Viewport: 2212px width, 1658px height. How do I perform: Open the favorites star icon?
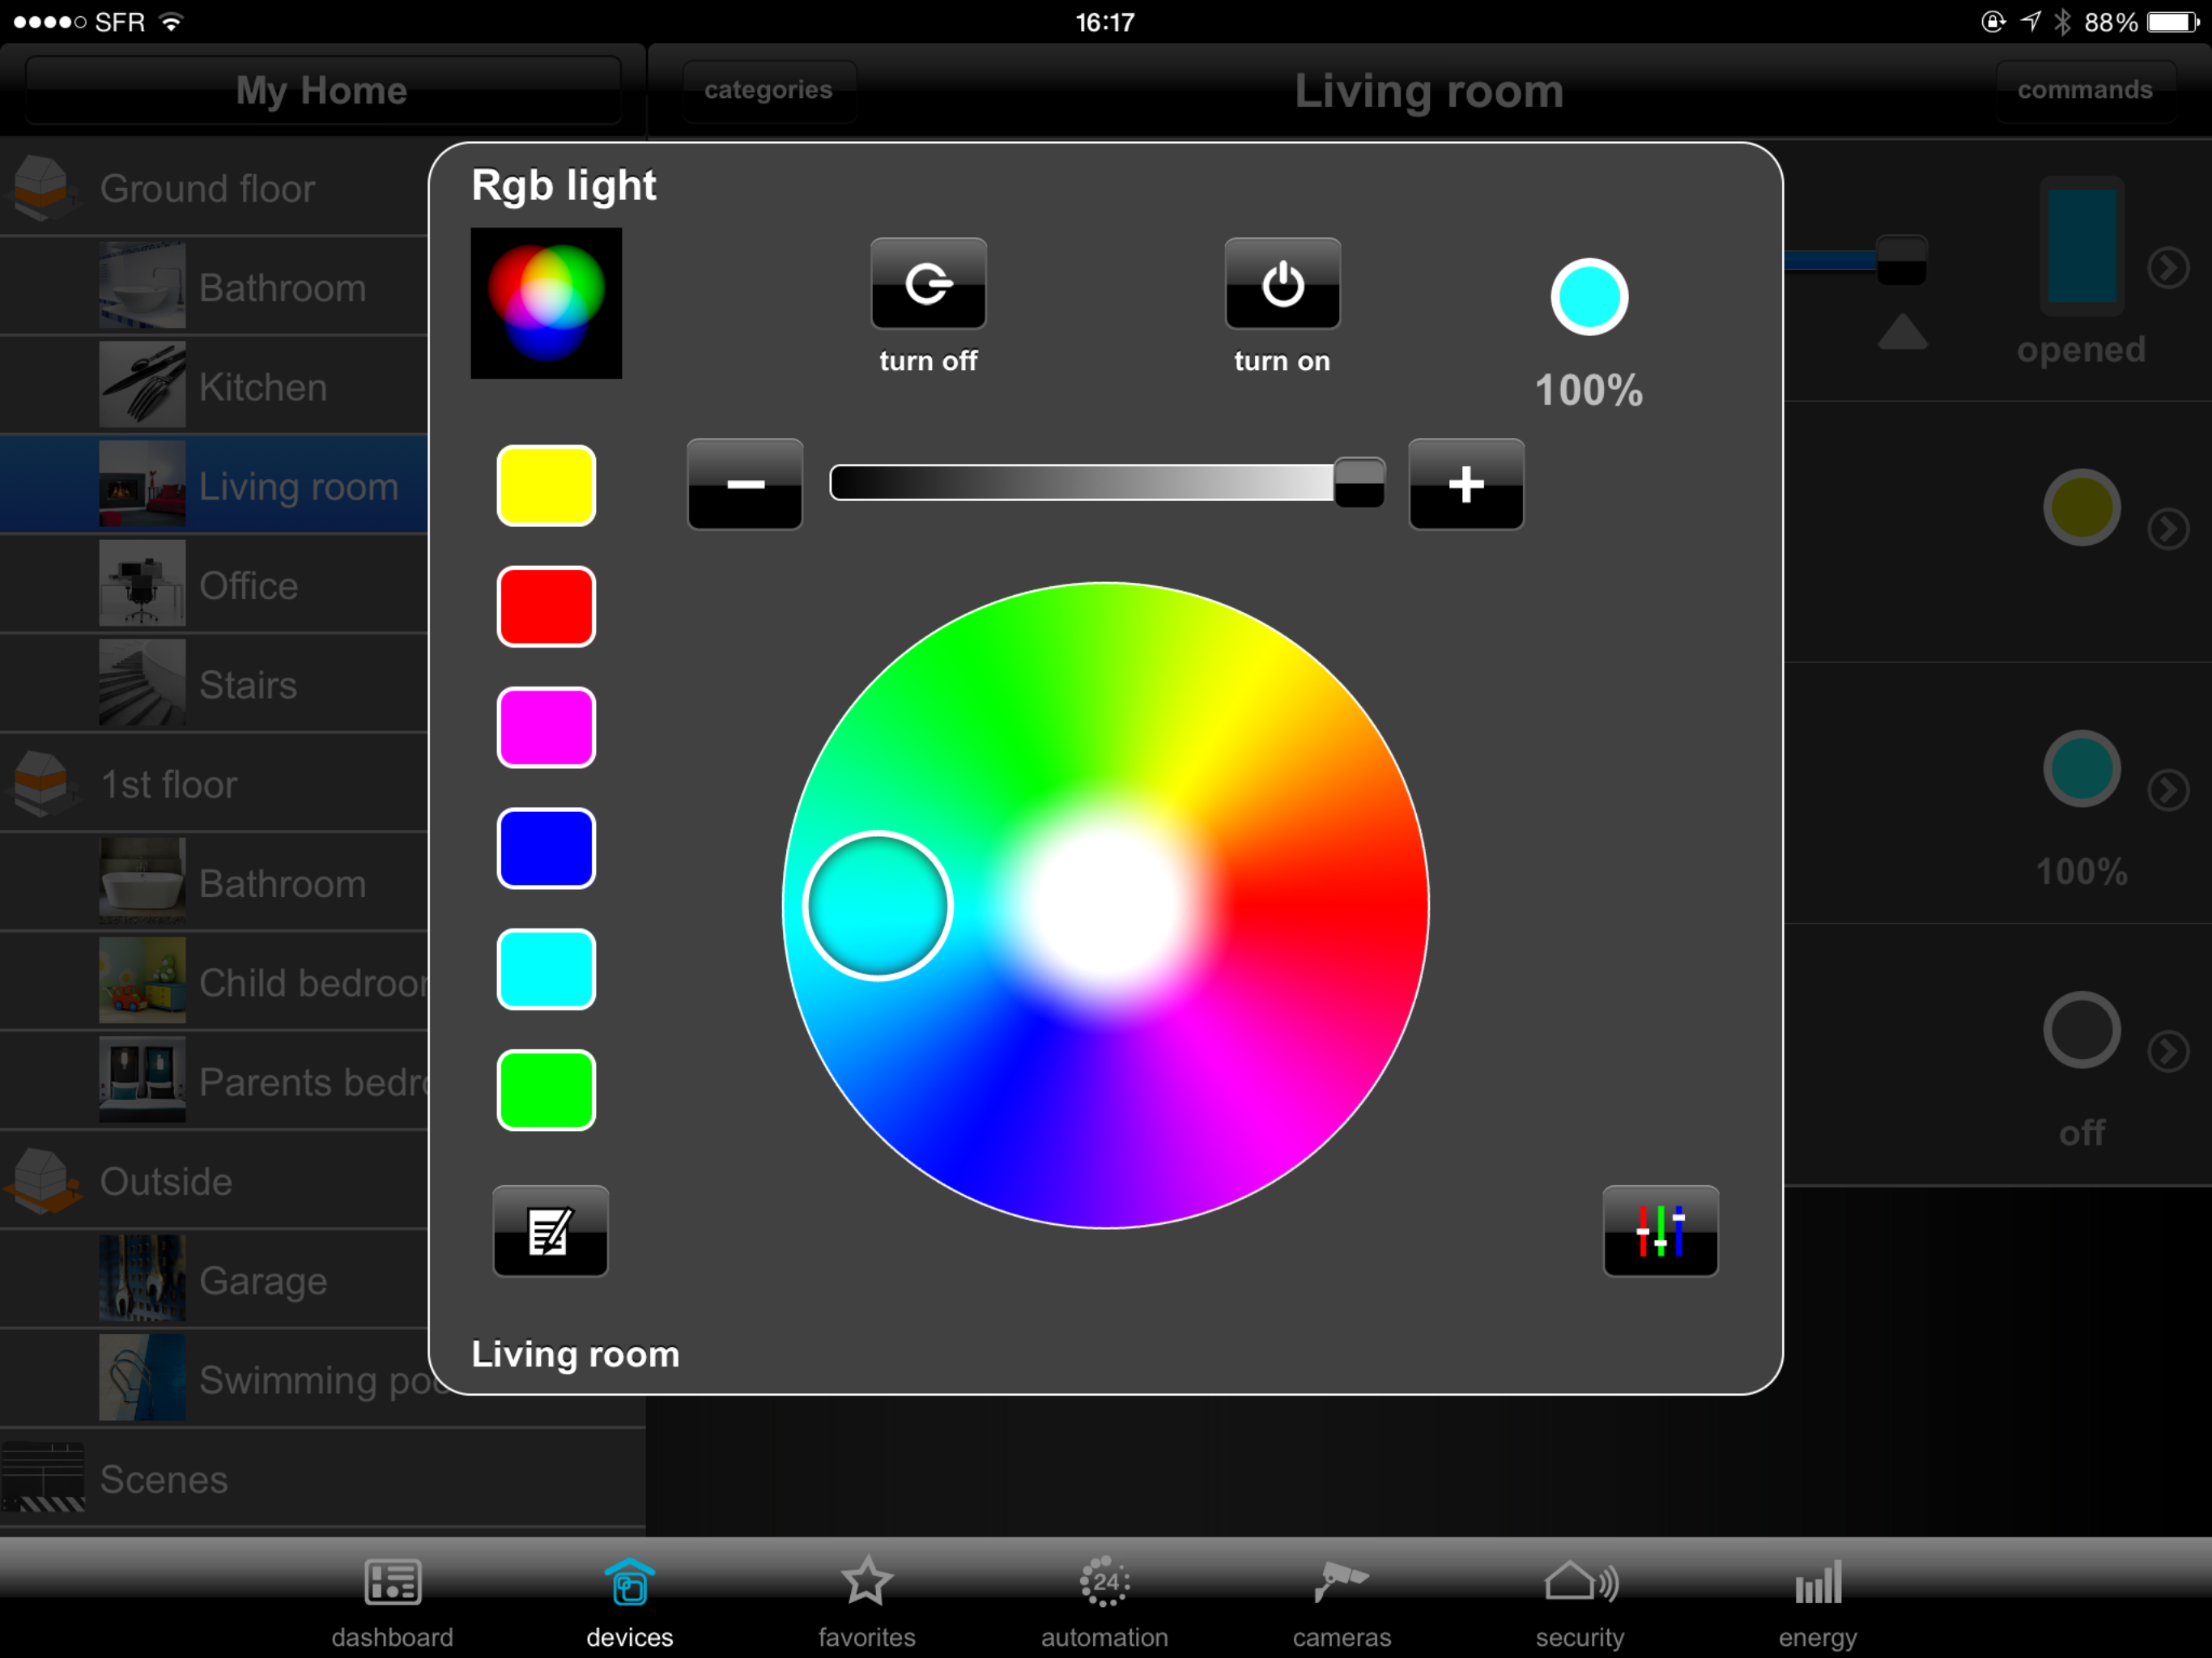tap(866, 1582)
